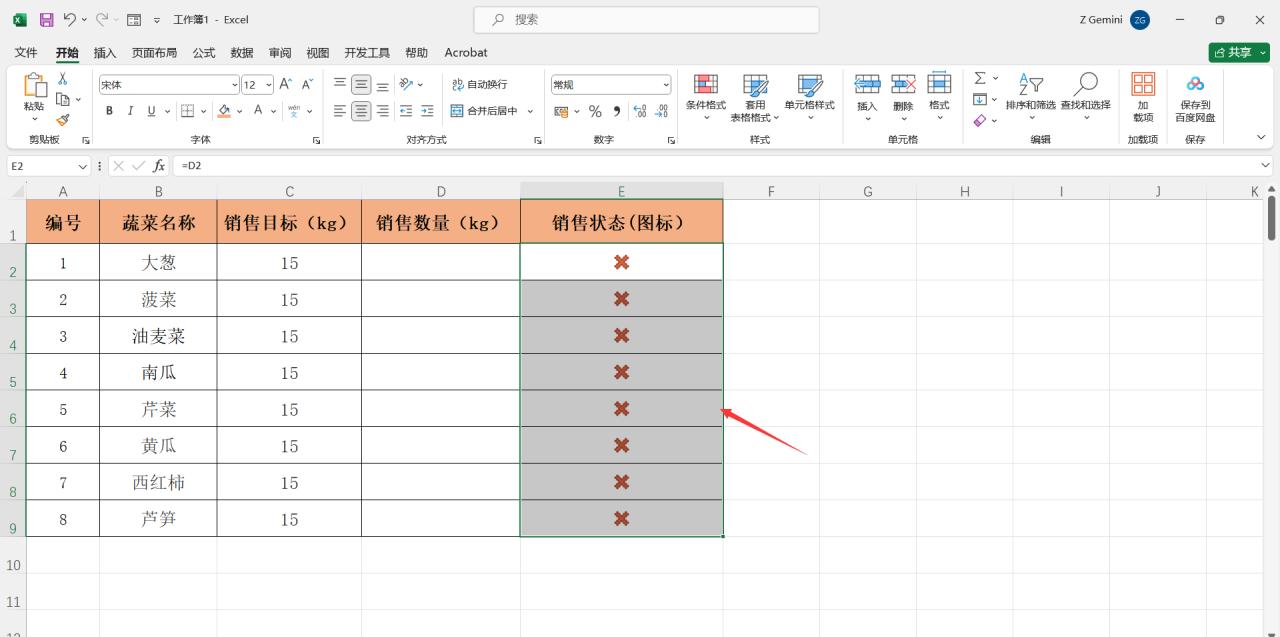
Task: Increase font size with the larger A icon
Action: click(x=286, y=85)
